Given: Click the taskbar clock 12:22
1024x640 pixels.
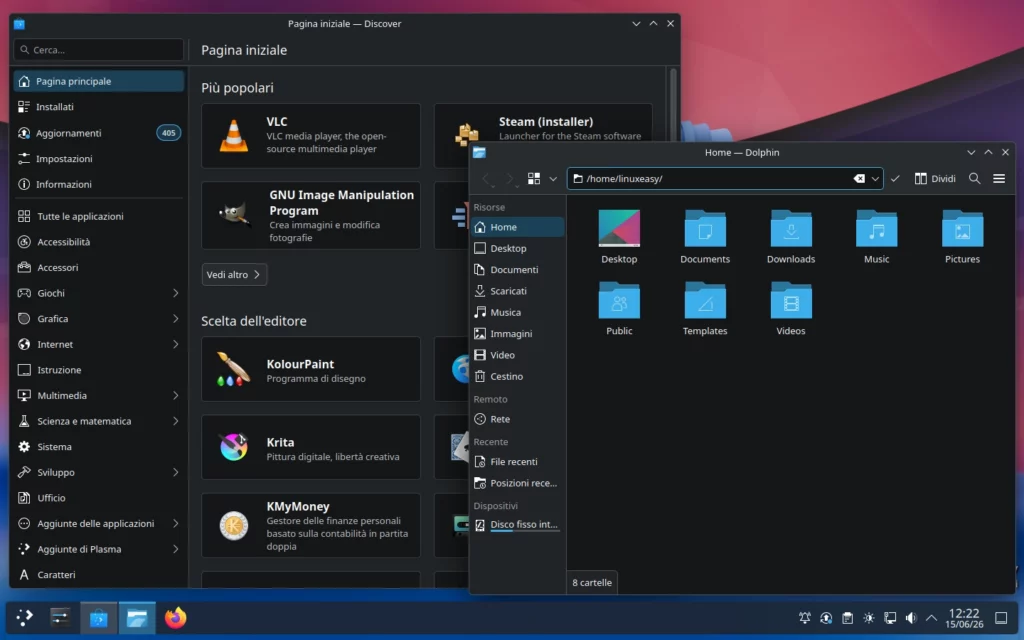Looking at the screenshot, I should click(964, 618).
